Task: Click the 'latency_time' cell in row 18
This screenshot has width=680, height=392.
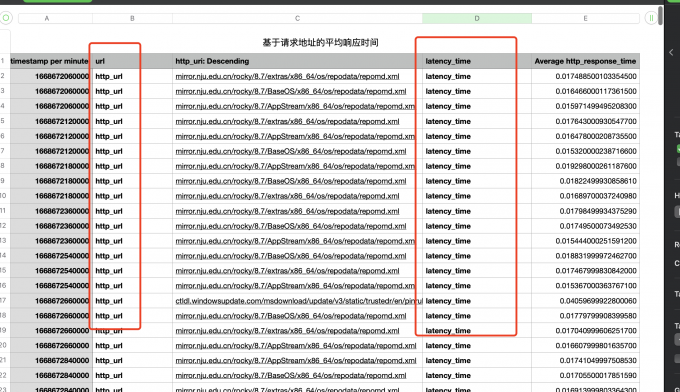Action: pyautogui.click(x=477, y=316)
